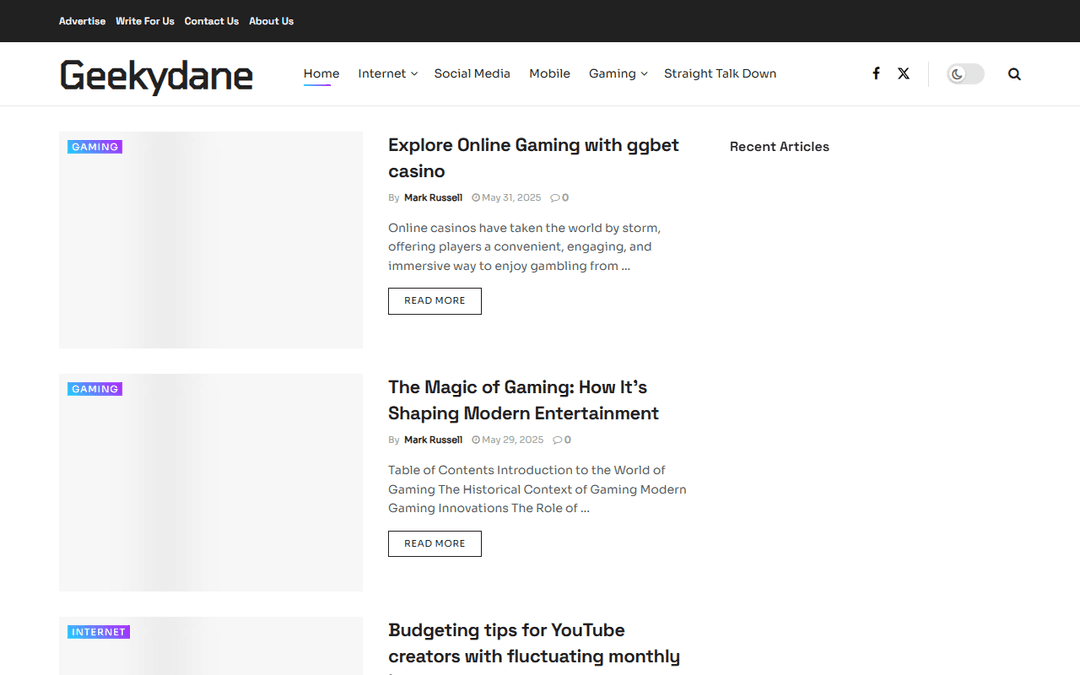
Task: Click the Recent Articles heading
Action: pyautogui.click(x=779, y=147)
